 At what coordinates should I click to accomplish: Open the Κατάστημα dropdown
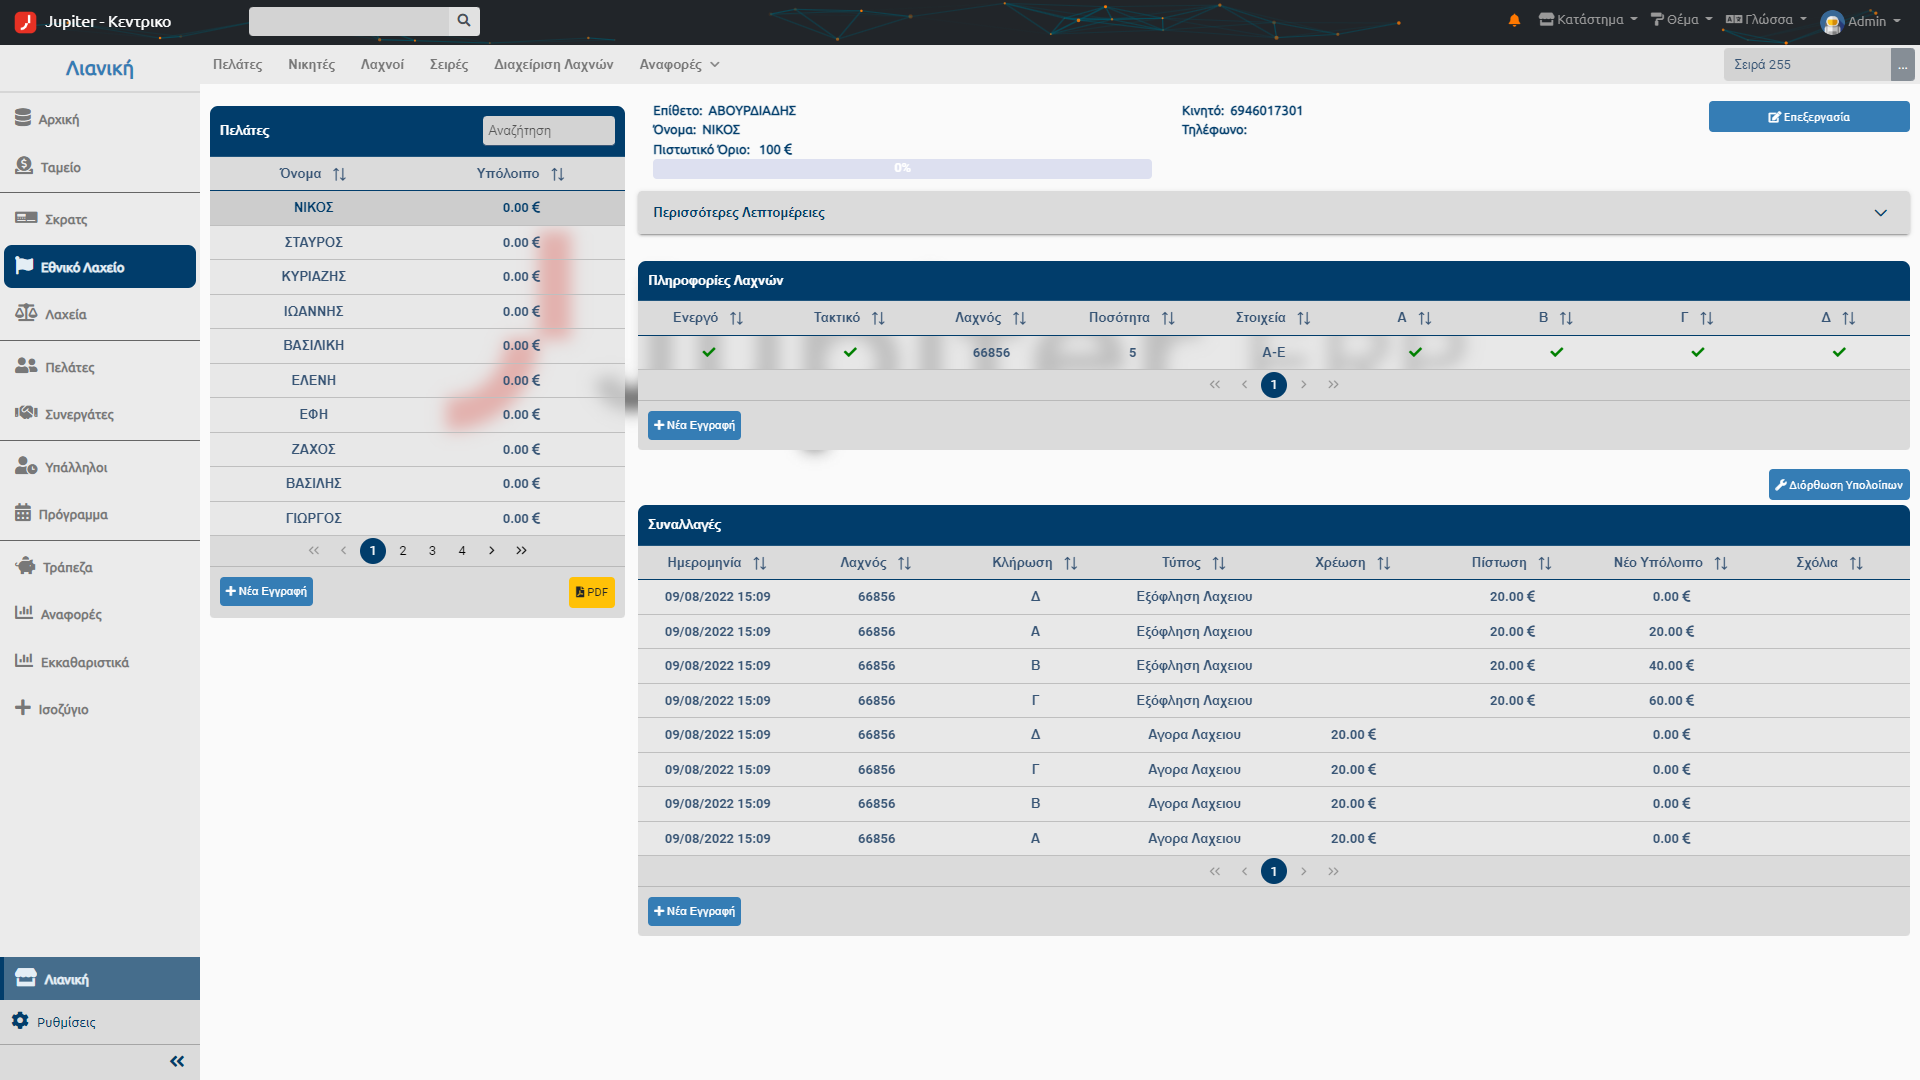(x=1587, y=20)
